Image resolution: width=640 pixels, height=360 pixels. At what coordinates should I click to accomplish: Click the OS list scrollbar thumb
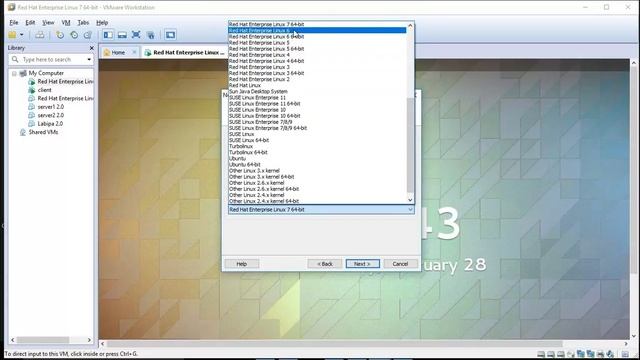(410, 145)
